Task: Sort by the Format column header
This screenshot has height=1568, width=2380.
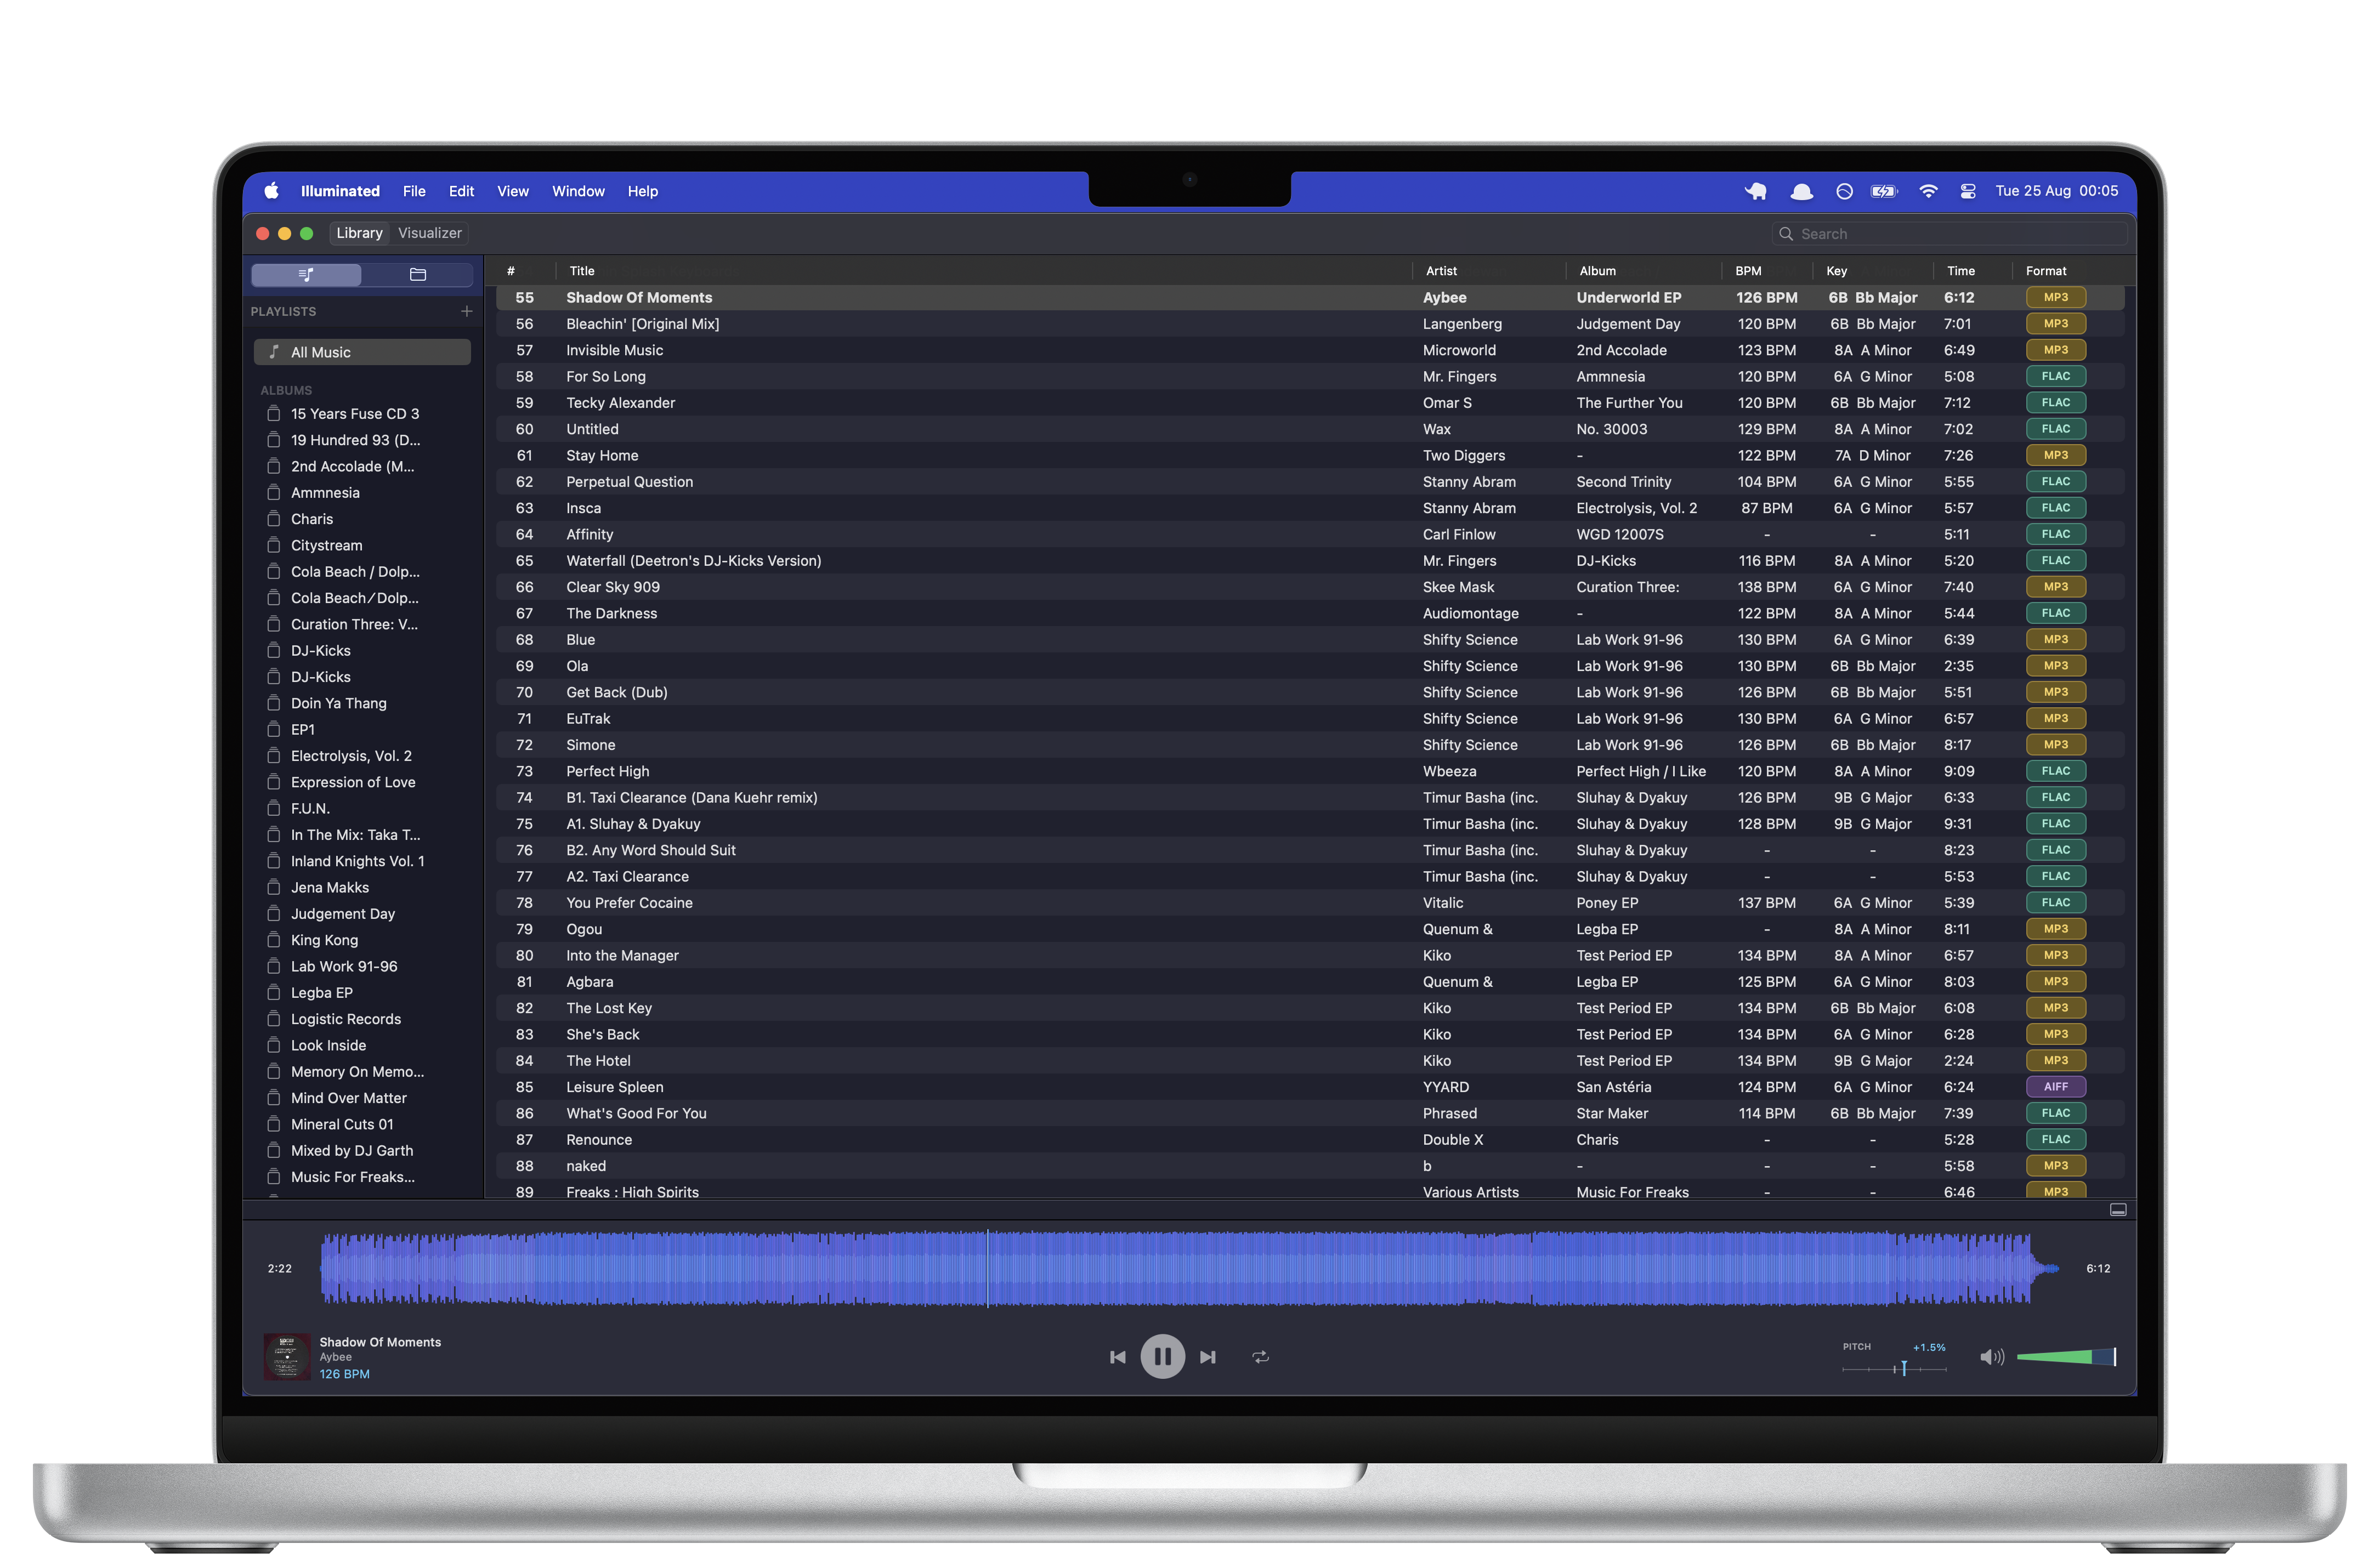Action: (x=2045, y=271)
